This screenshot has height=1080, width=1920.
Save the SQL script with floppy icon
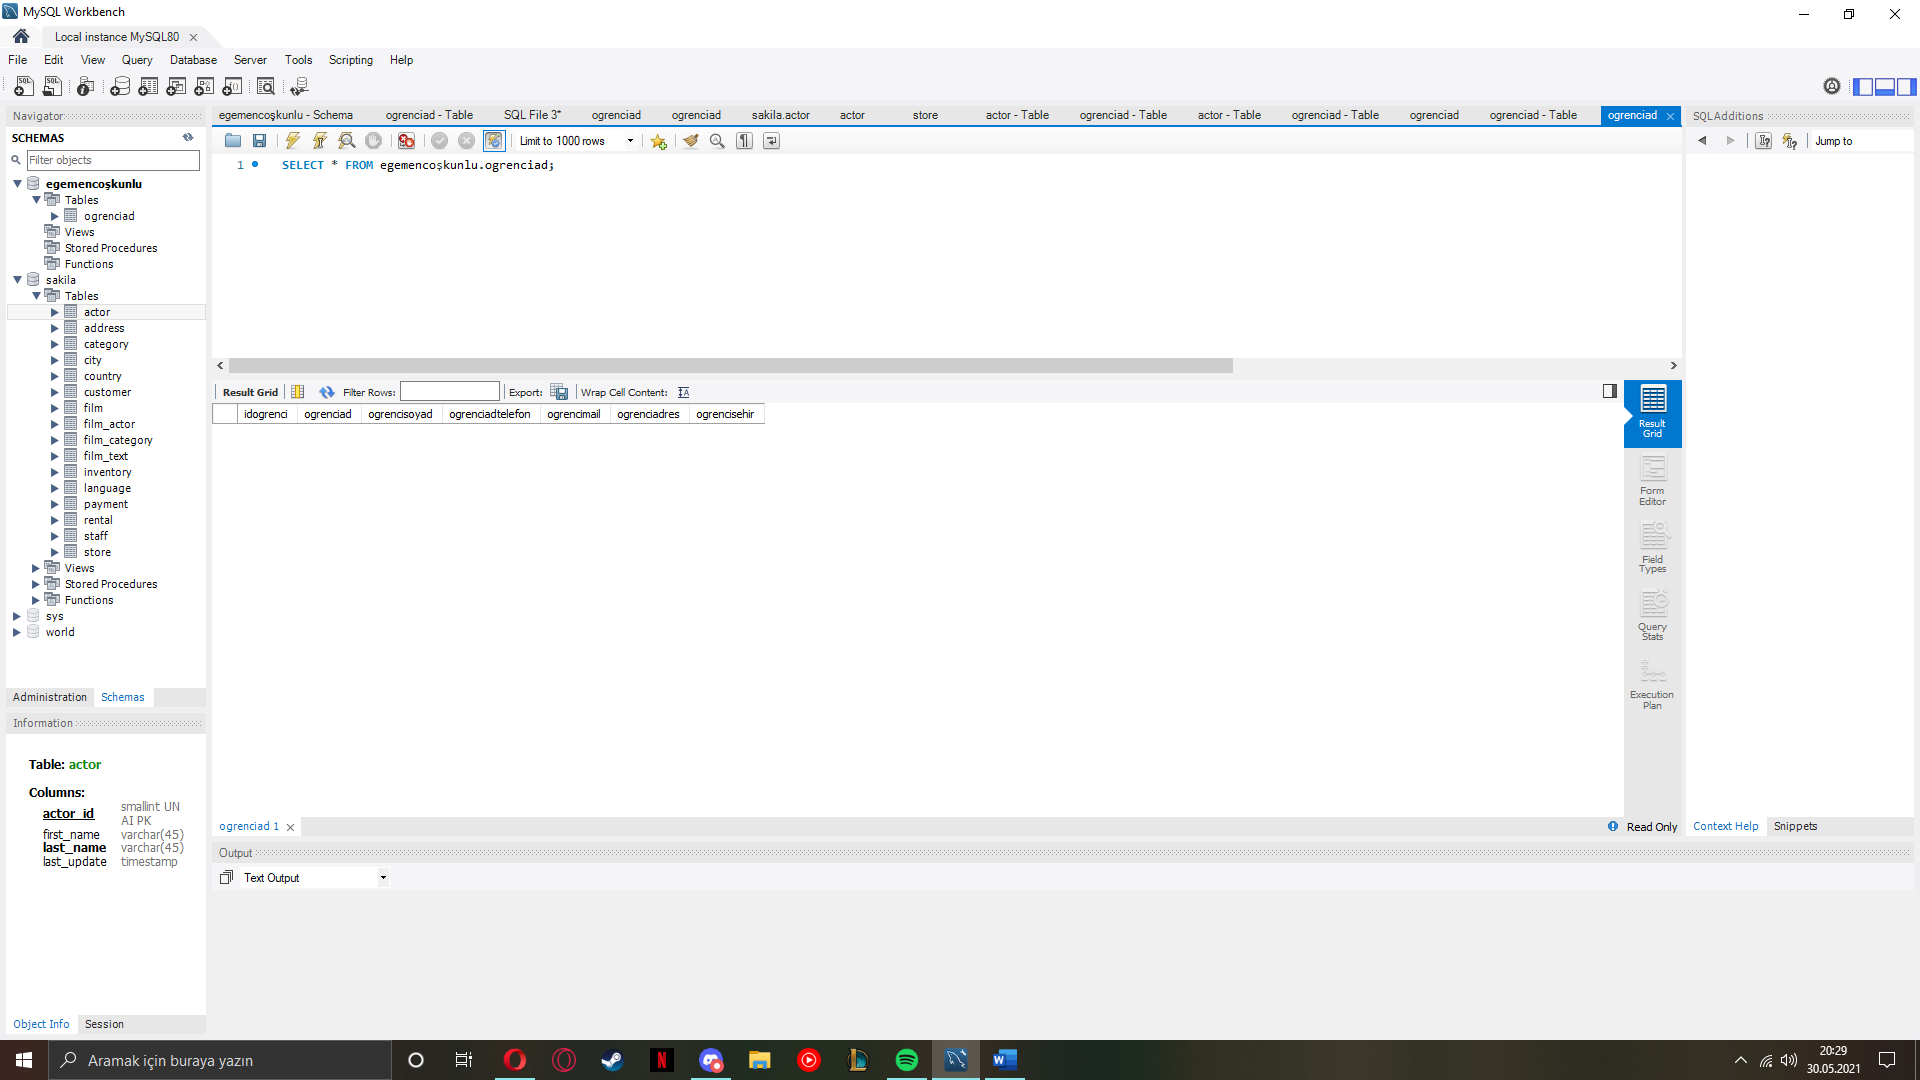[260, 141]
